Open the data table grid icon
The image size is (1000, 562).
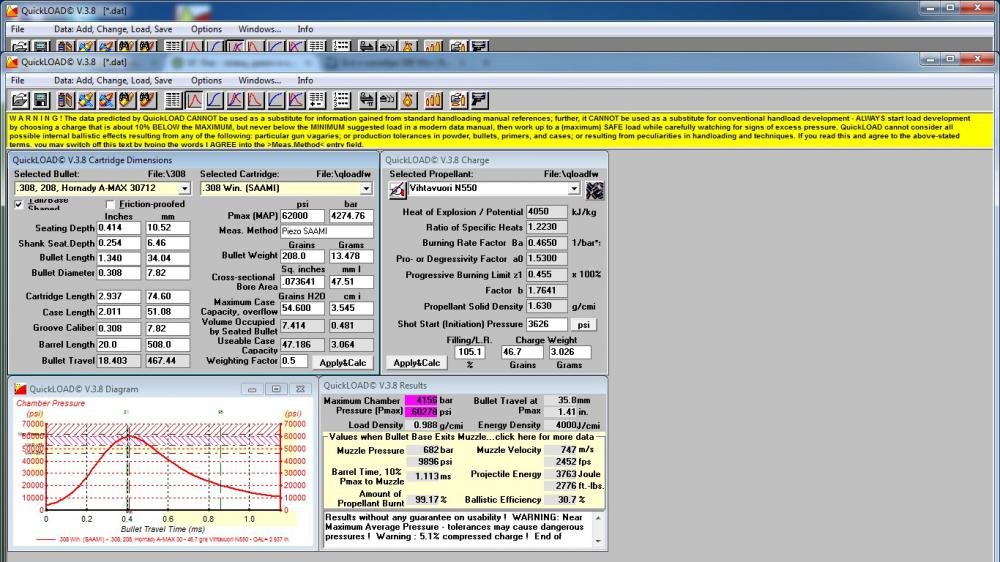173,100
